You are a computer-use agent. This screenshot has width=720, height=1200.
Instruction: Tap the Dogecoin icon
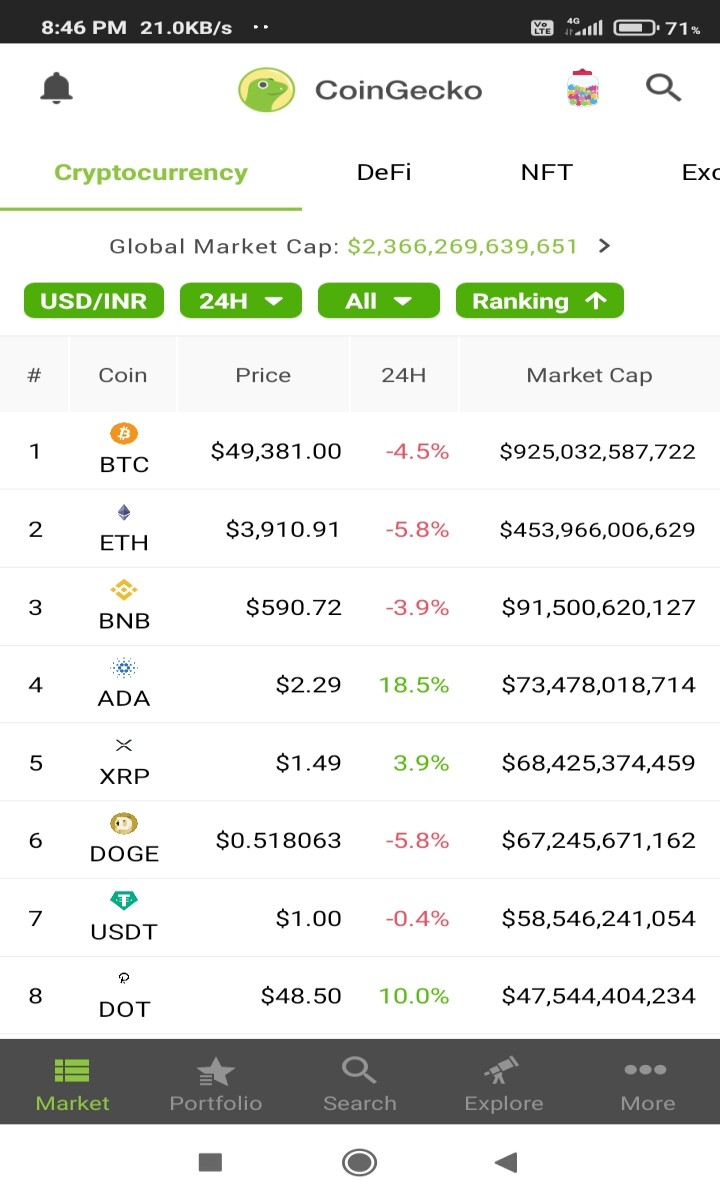coord(124,823)
